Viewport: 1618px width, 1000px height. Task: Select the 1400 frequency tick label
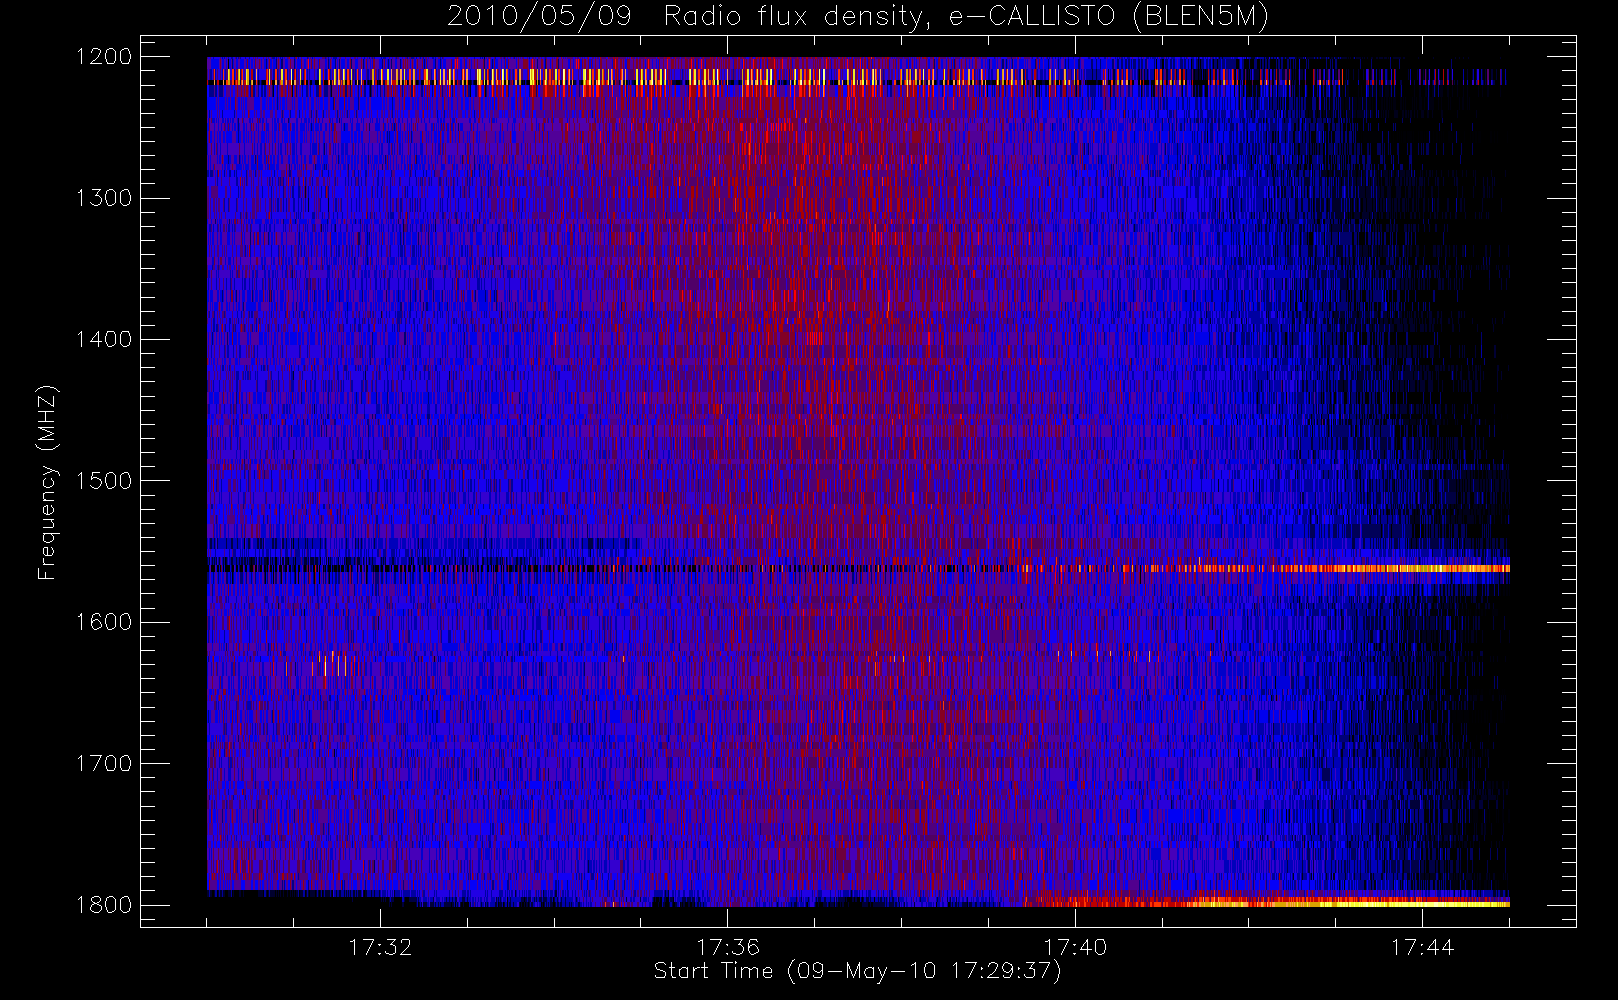(104, 340)
